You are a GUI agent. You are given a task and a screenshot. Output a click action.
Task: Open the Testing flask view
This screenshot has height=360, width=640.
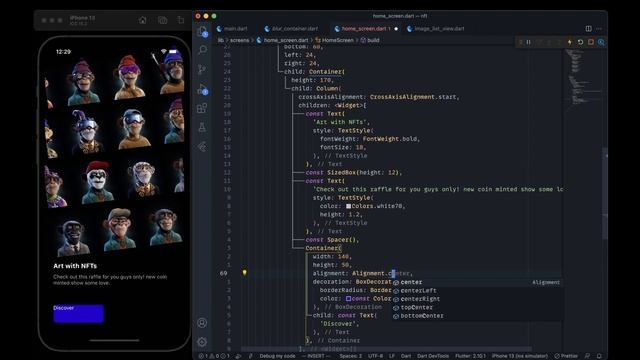(202, 127)
